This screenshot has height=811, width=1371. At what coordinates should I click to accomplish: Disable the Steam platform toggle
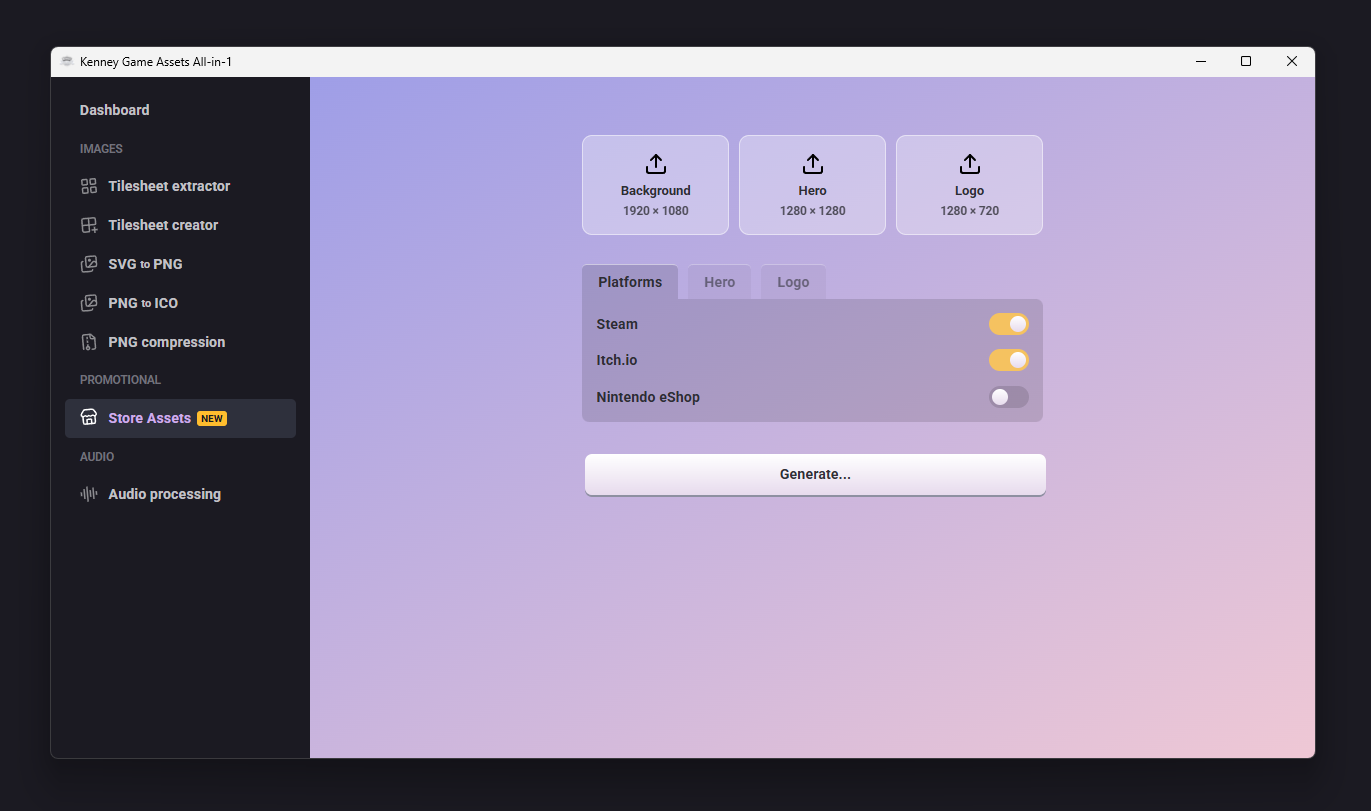(x=1008, y=324)
